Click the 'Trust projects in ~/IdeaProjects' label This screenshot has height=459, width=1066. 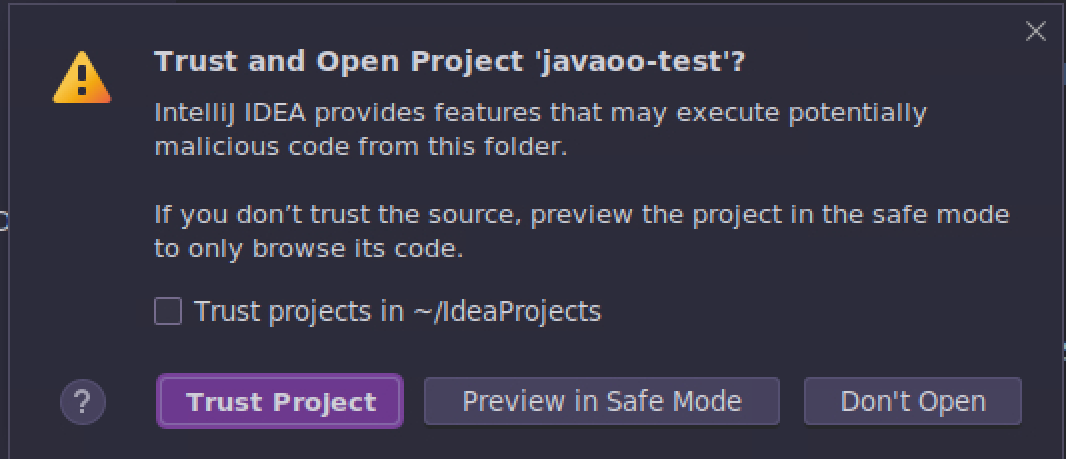[x=398, y=311]
